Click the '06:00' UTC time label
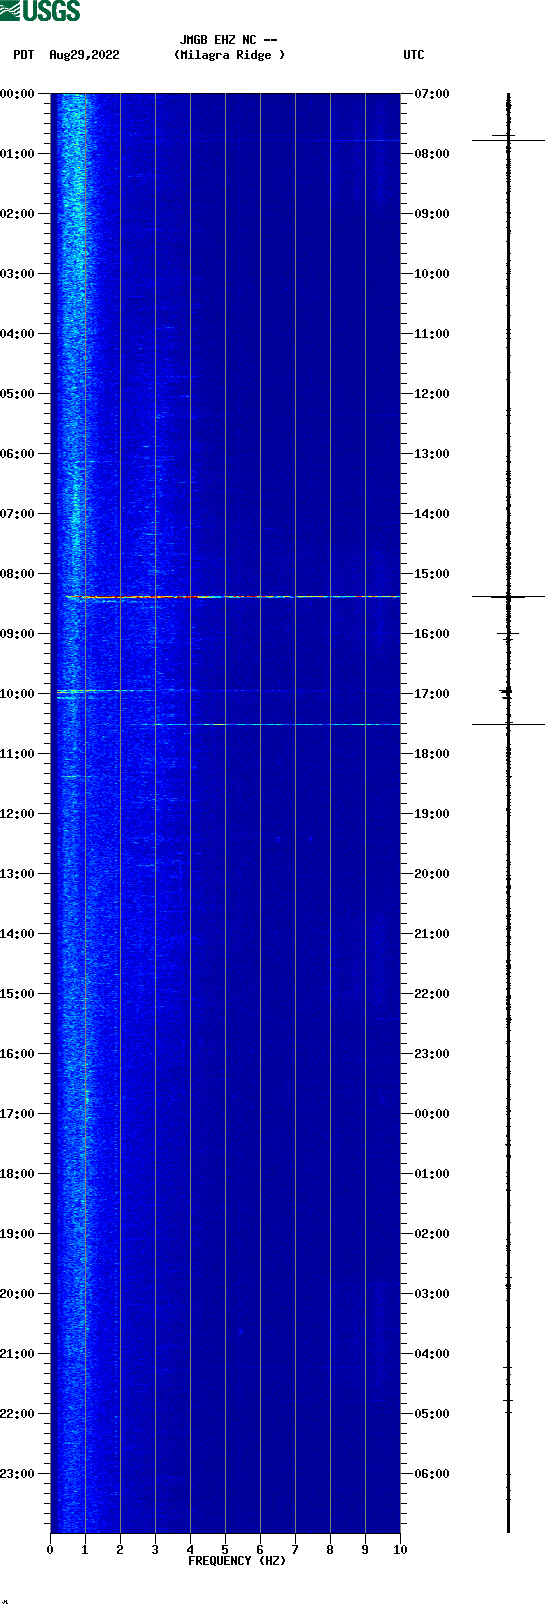The width and height of the screenshot is (552, 1613). [x=432, y=1474]
